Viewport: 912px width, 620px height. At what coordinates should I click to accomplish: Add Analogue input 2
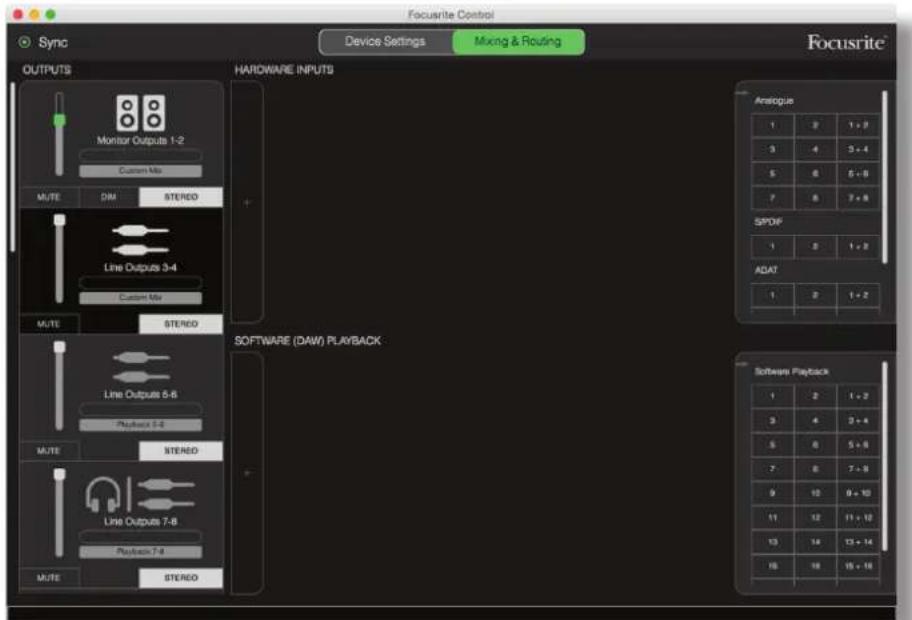point(815,125)
